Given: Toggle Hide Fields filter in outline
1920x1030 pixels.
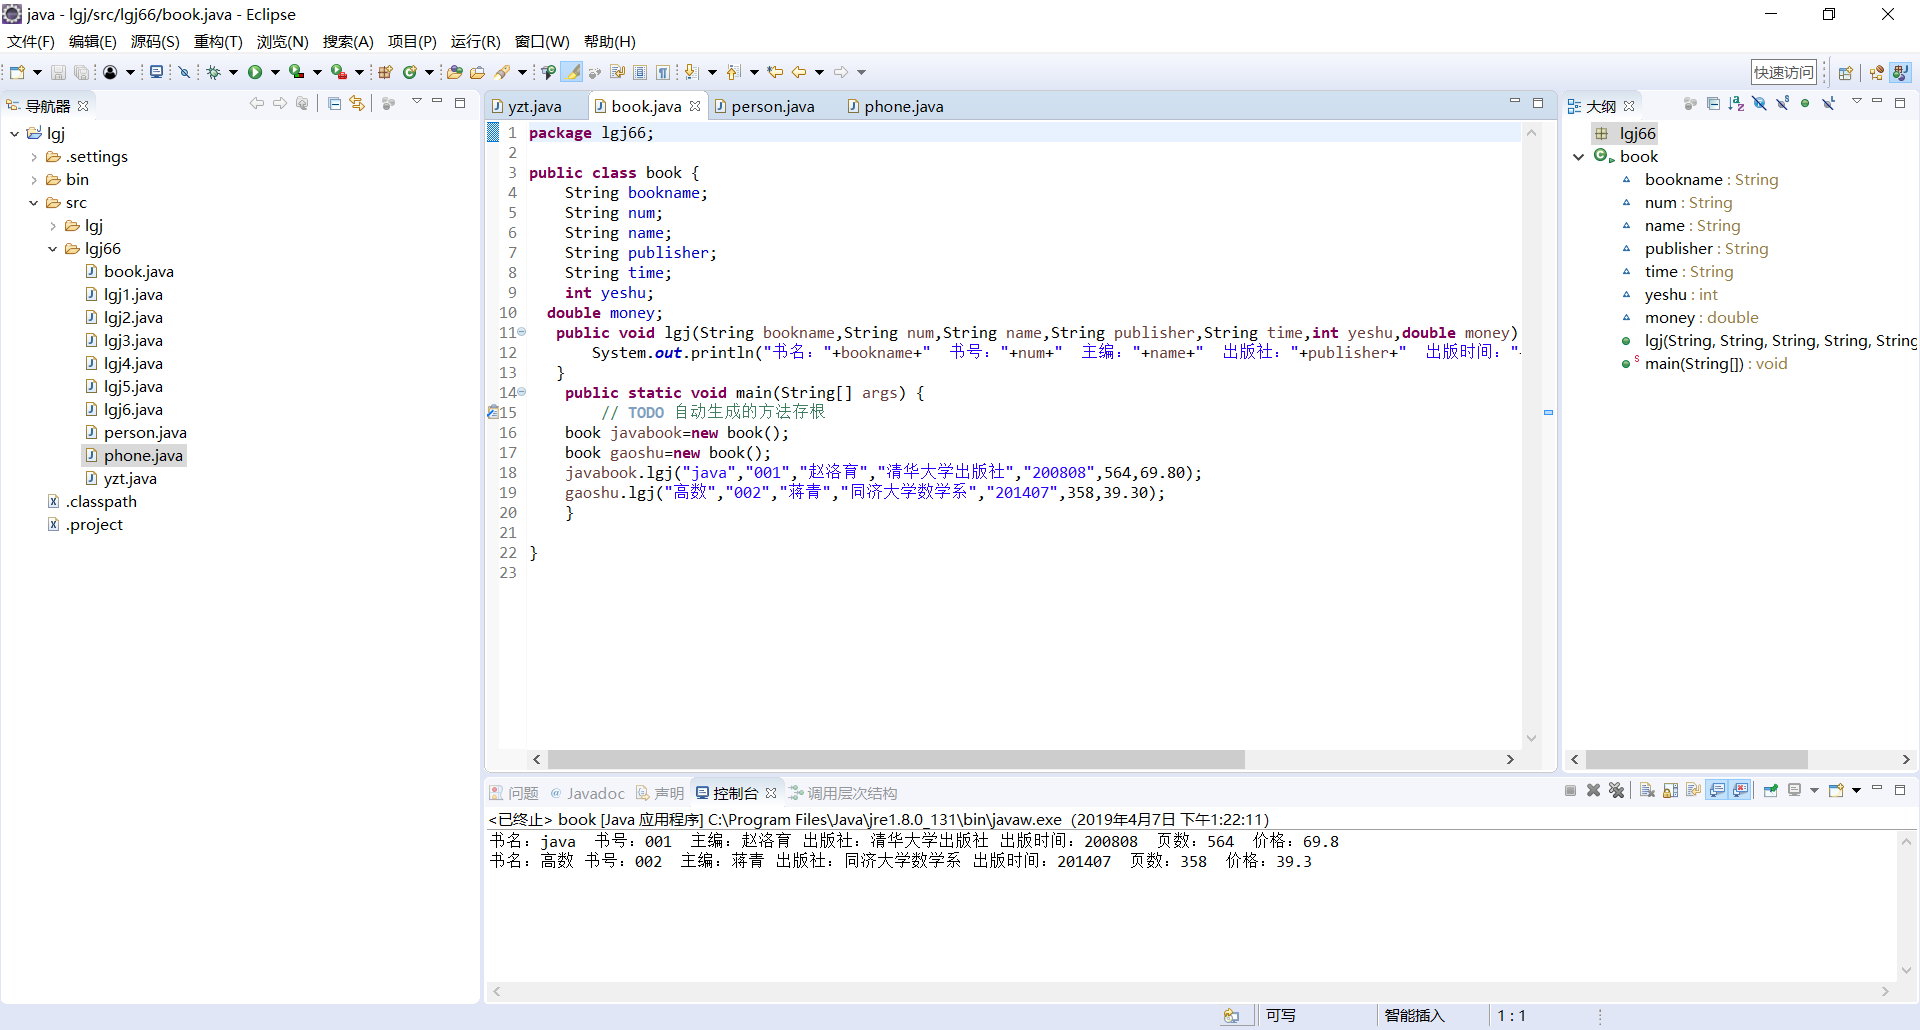Looking at the screenshot, I should point(1759,104).
